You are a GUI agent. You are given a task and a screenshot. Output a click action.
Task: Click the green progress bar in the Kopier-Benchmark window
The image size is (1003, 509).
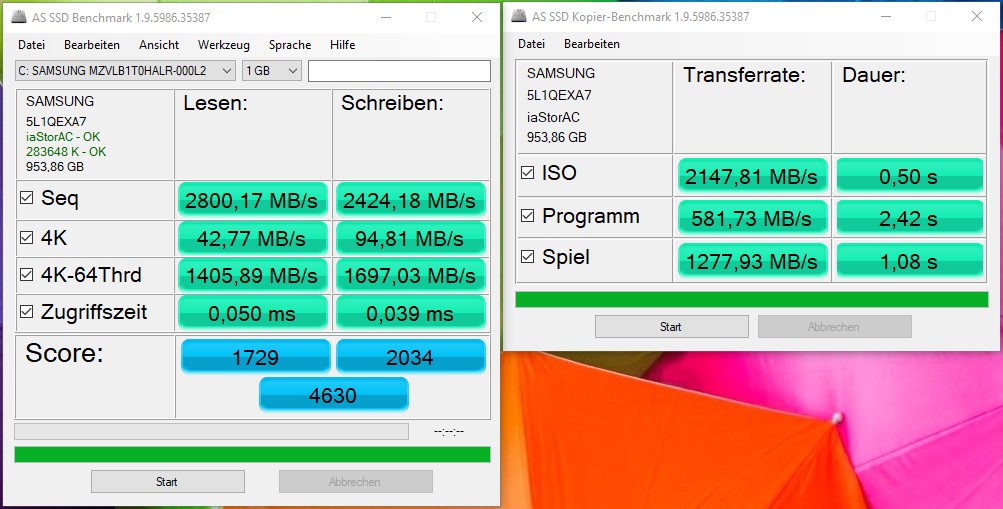tap(753, 300)
